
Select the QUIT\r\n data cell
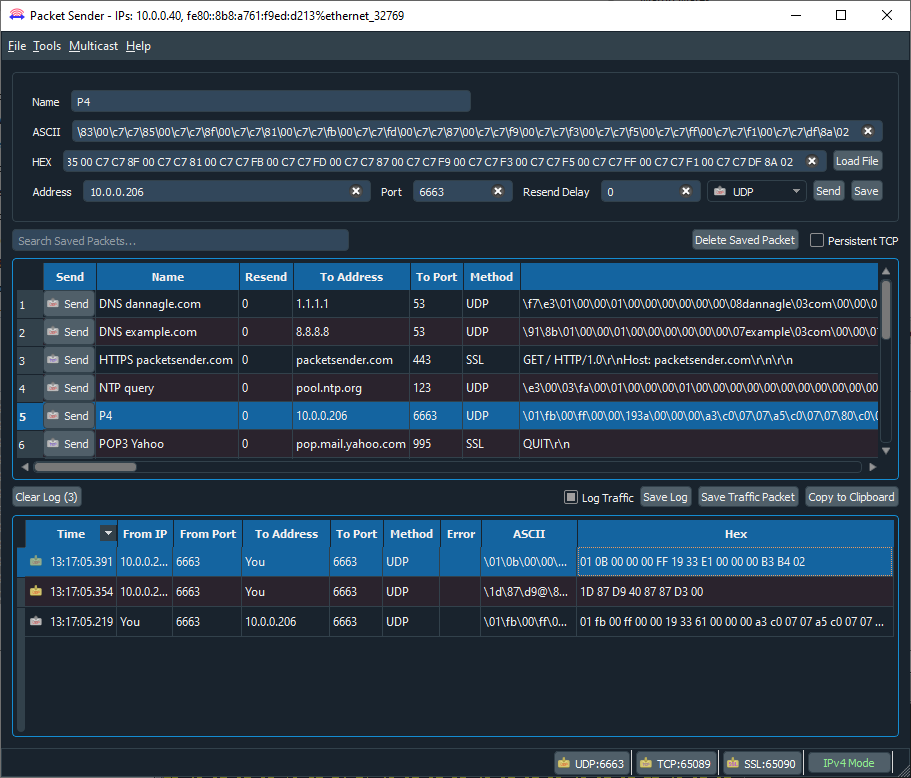coord(699,443)
